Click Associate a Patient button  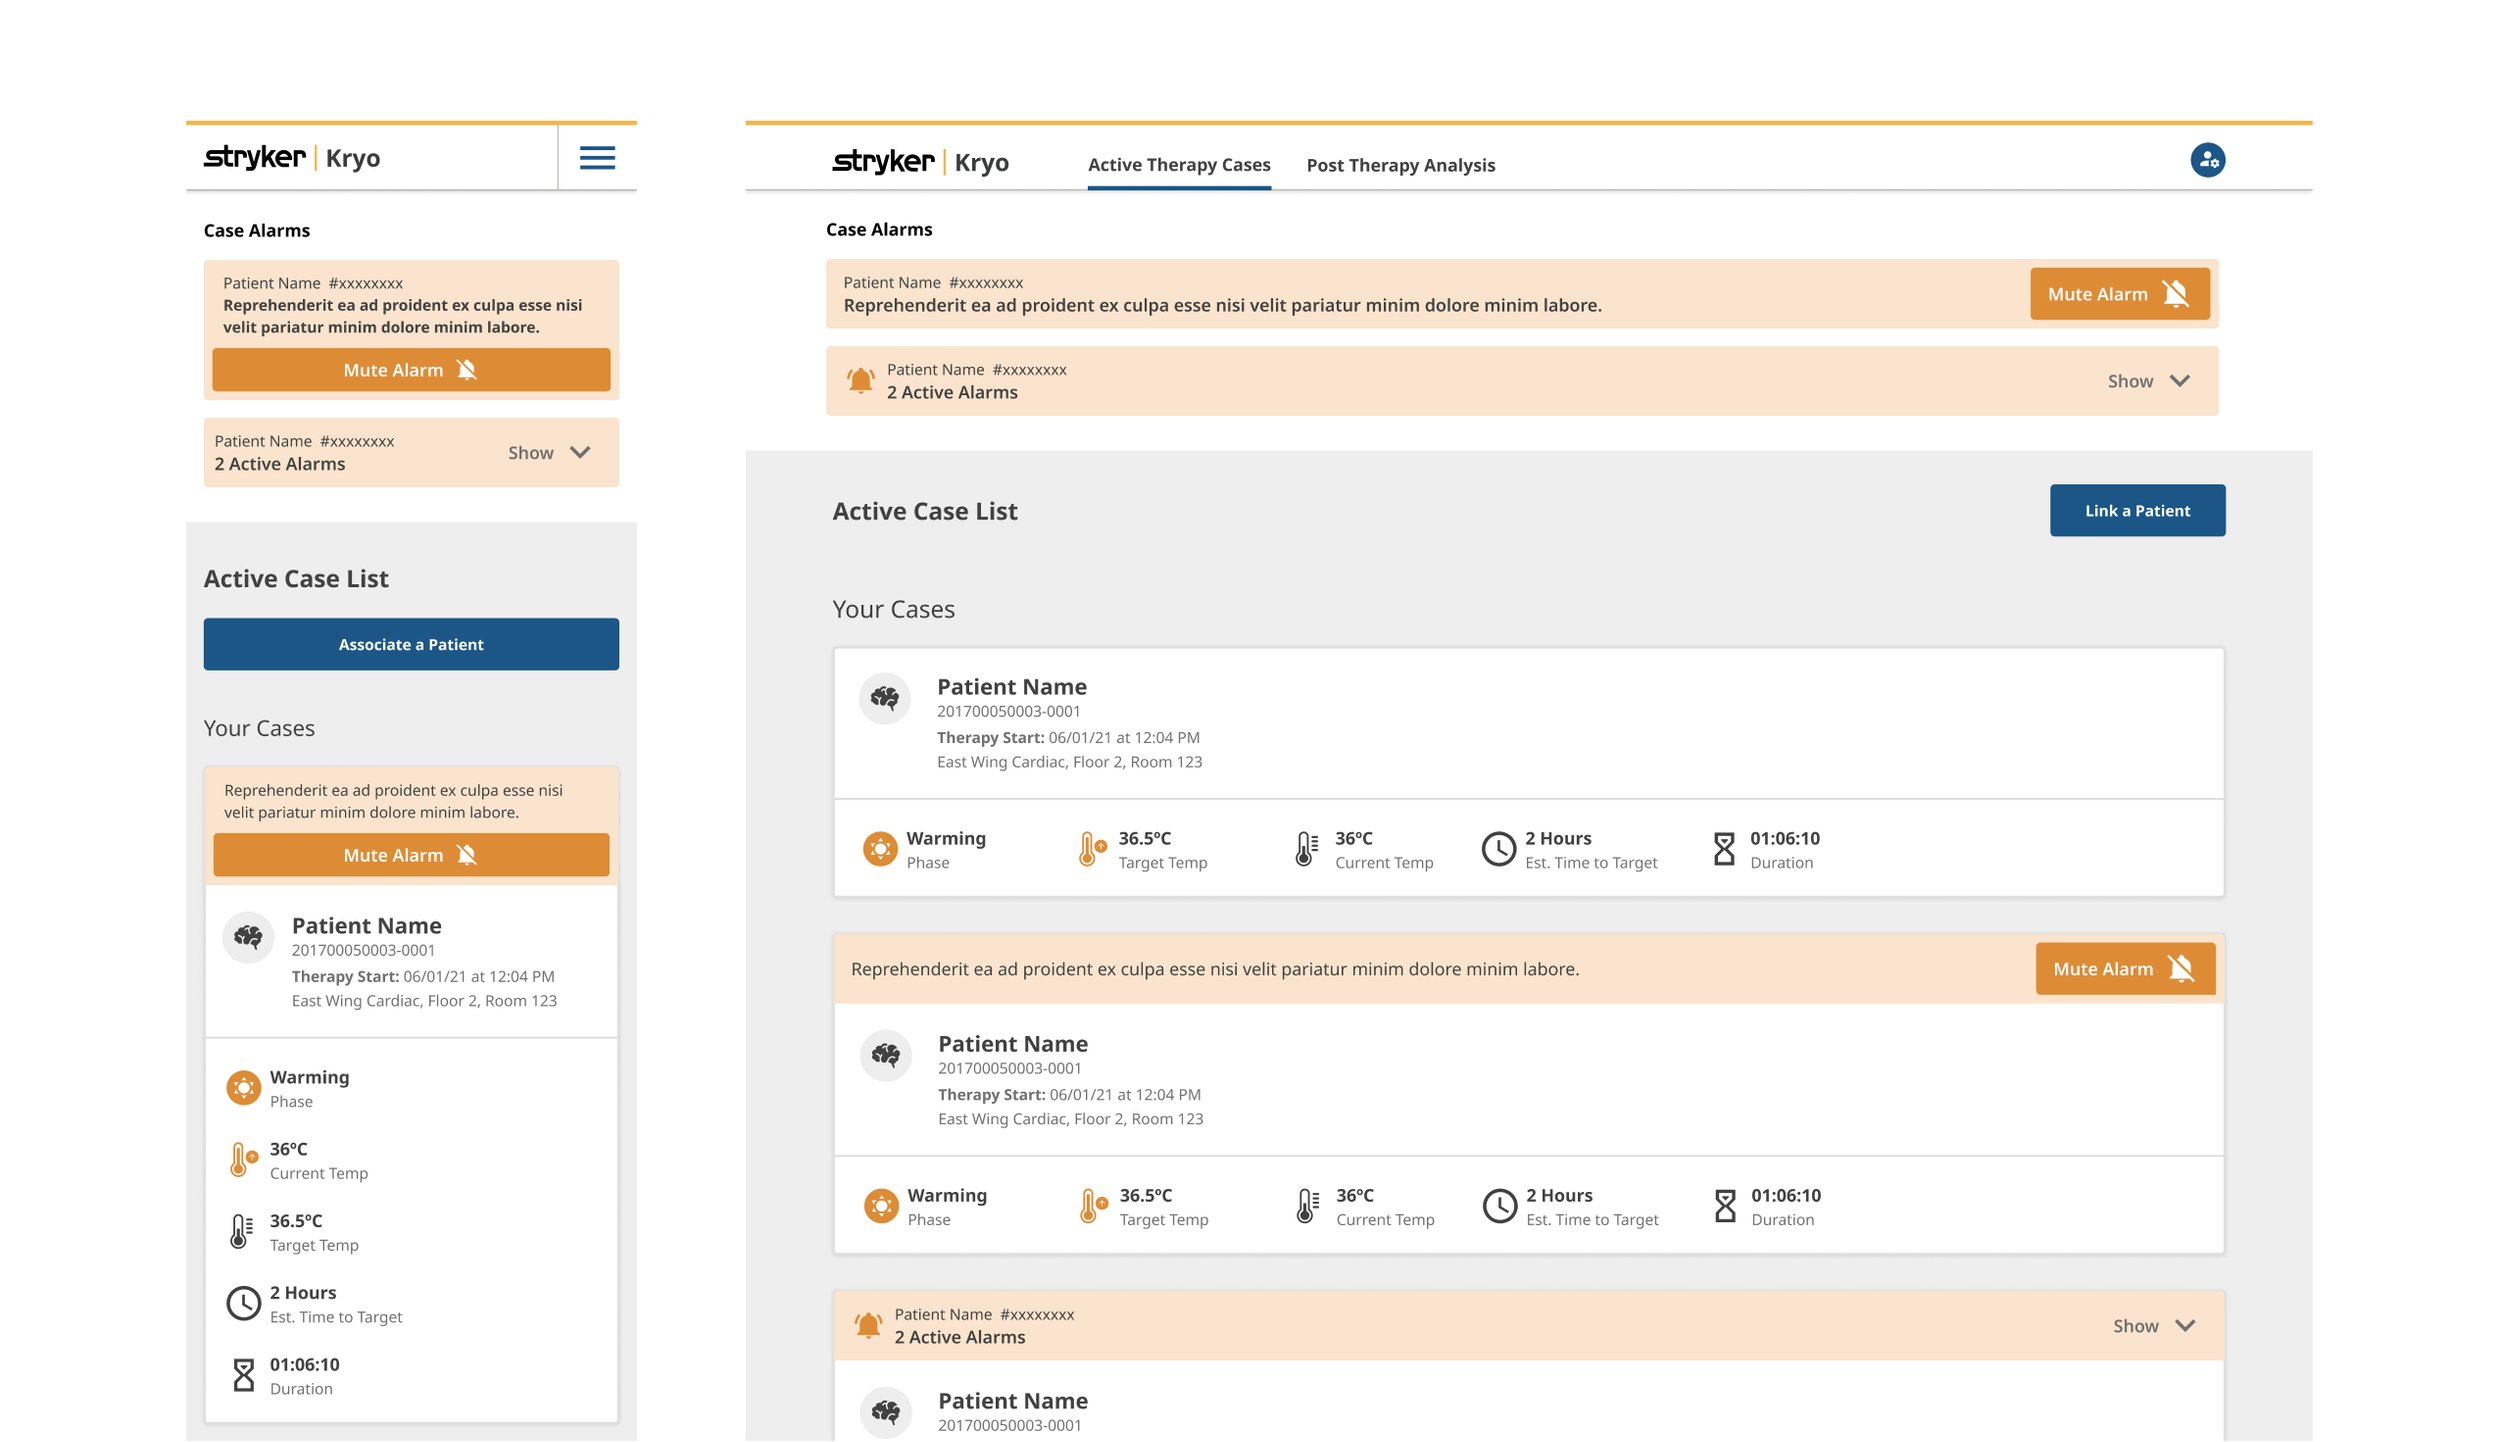411,645
